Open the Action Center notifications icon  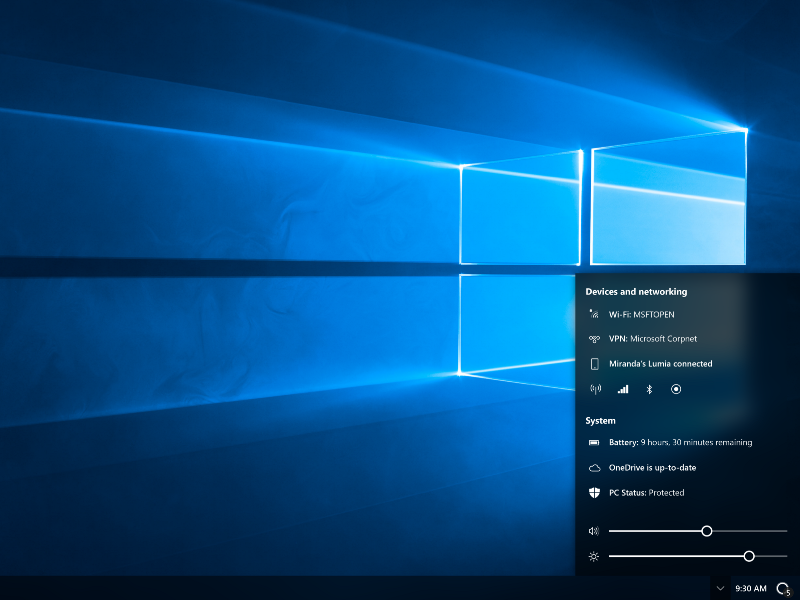pos(783,589)
